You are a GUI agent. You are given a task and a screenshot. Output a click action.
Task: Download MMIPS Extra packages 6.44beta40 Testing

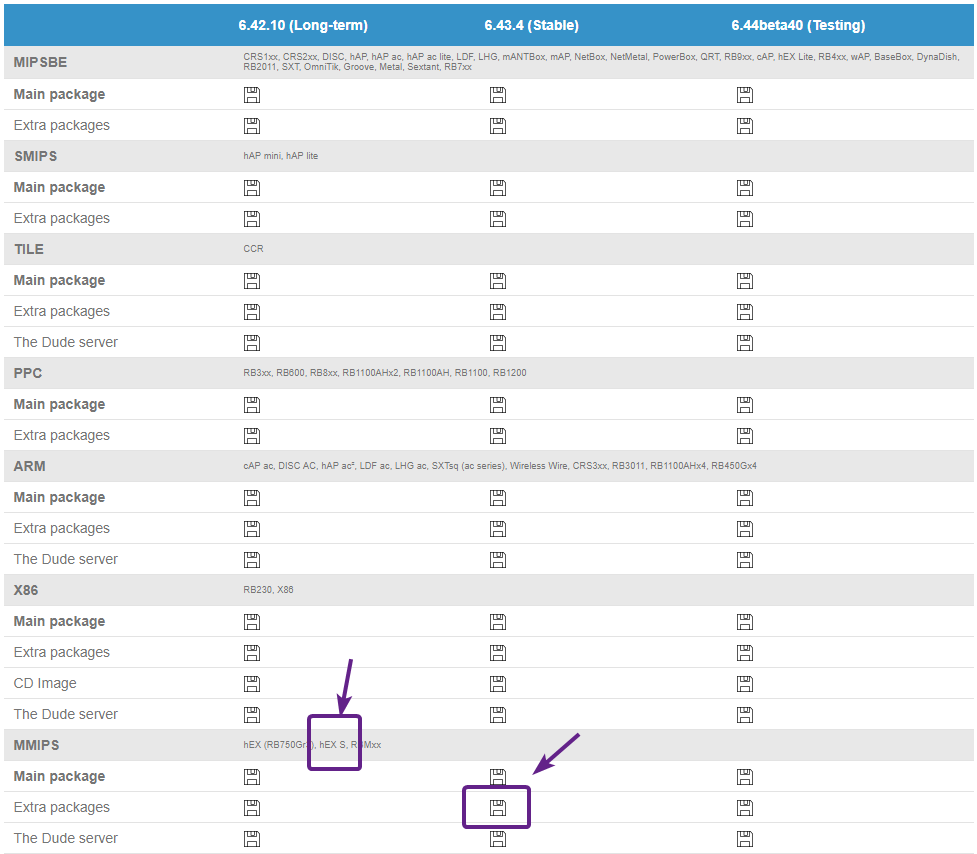[745, 808]
